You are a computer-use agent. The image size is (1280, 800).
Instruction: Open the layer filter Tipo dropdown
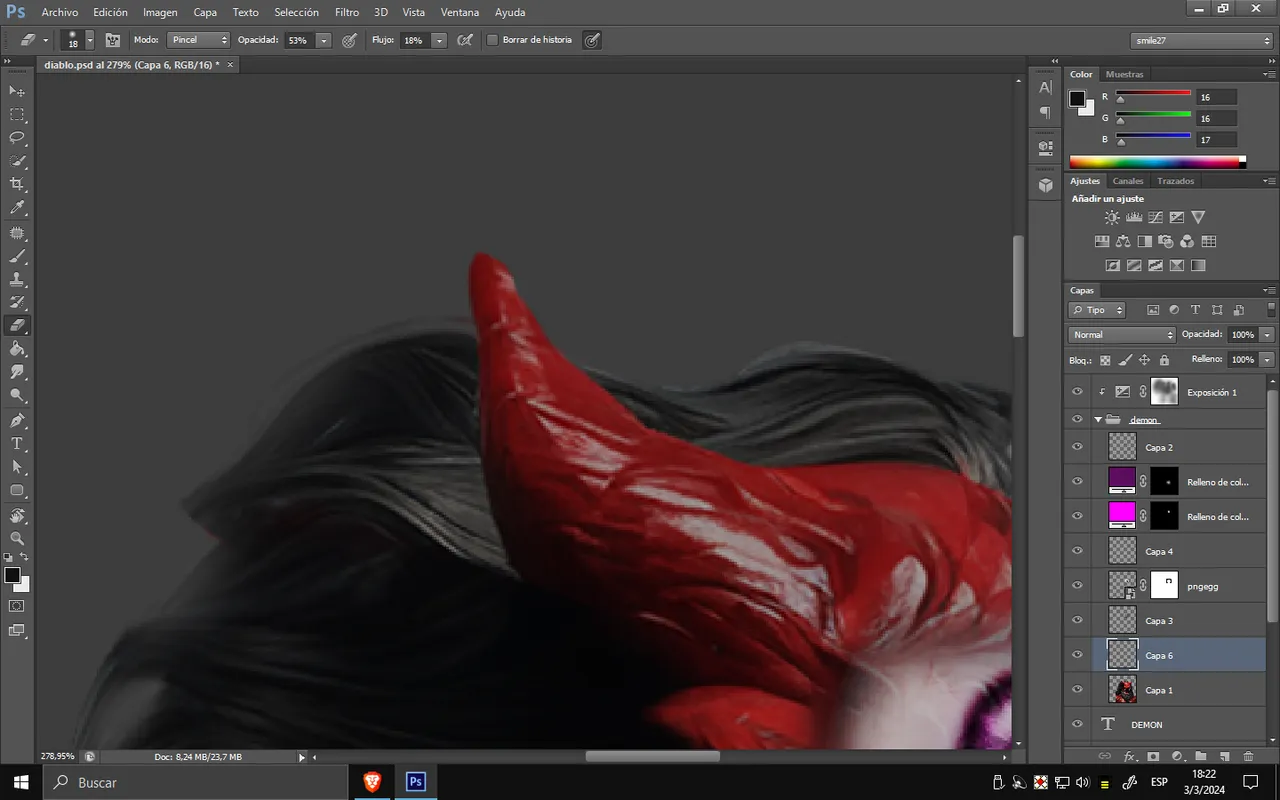1097,310
